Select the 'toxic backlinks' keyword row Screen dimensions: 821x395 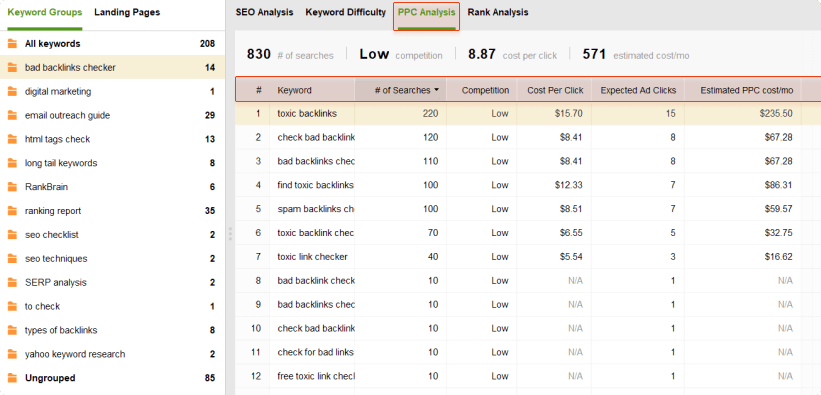528,113
